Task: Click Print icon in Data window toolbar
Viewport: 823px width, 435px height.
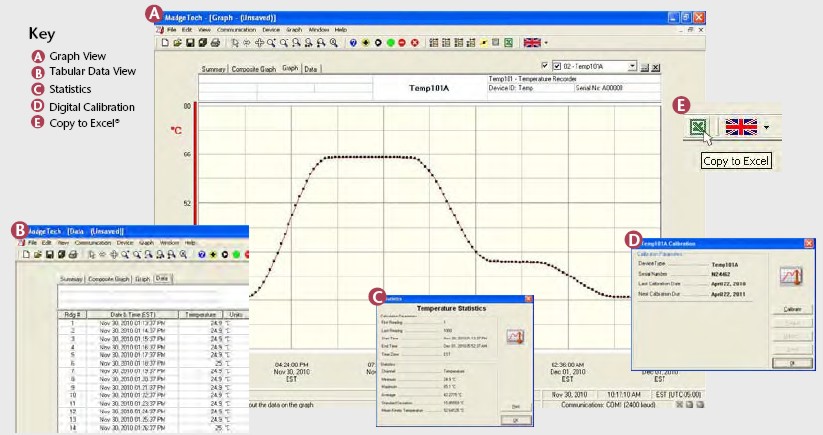Action: (73, 254)
